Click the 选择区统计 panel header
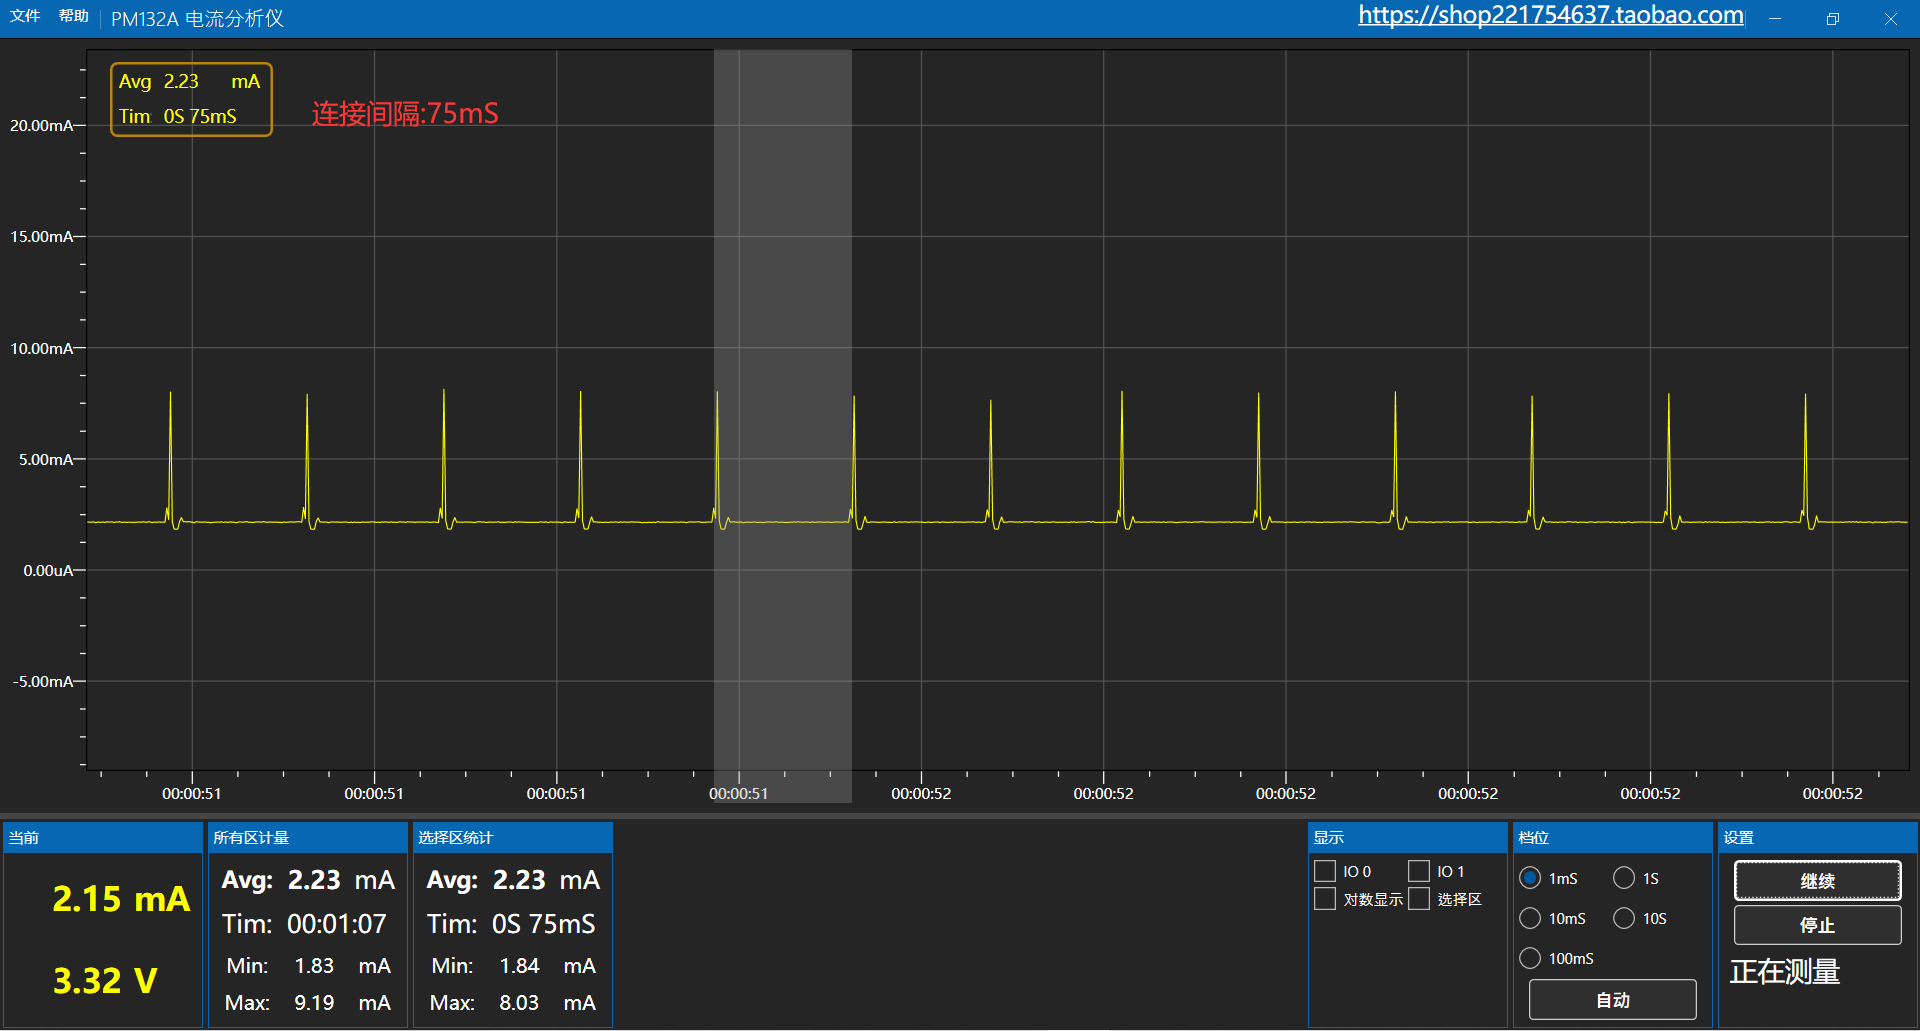The image size is (1920, 1031). [x=513, y=837]
